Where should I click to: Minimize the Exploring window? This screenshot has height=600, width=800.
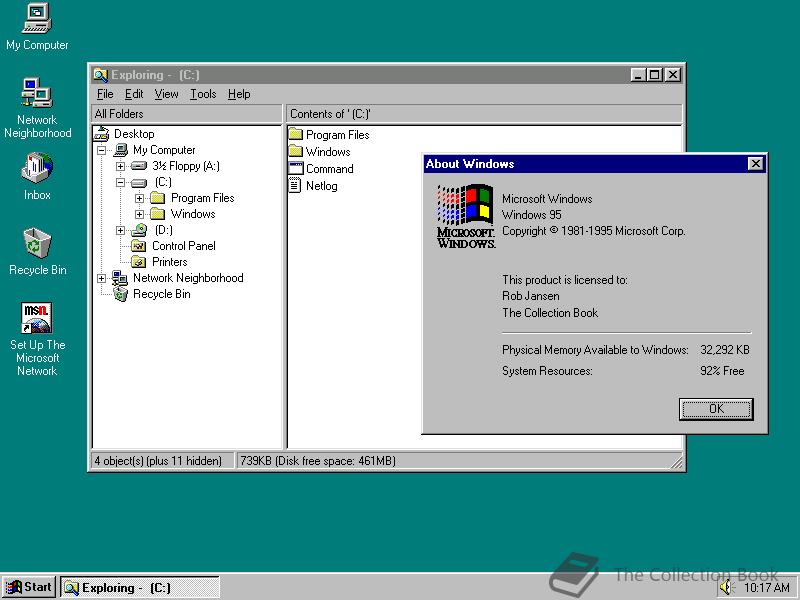[638, 75]
